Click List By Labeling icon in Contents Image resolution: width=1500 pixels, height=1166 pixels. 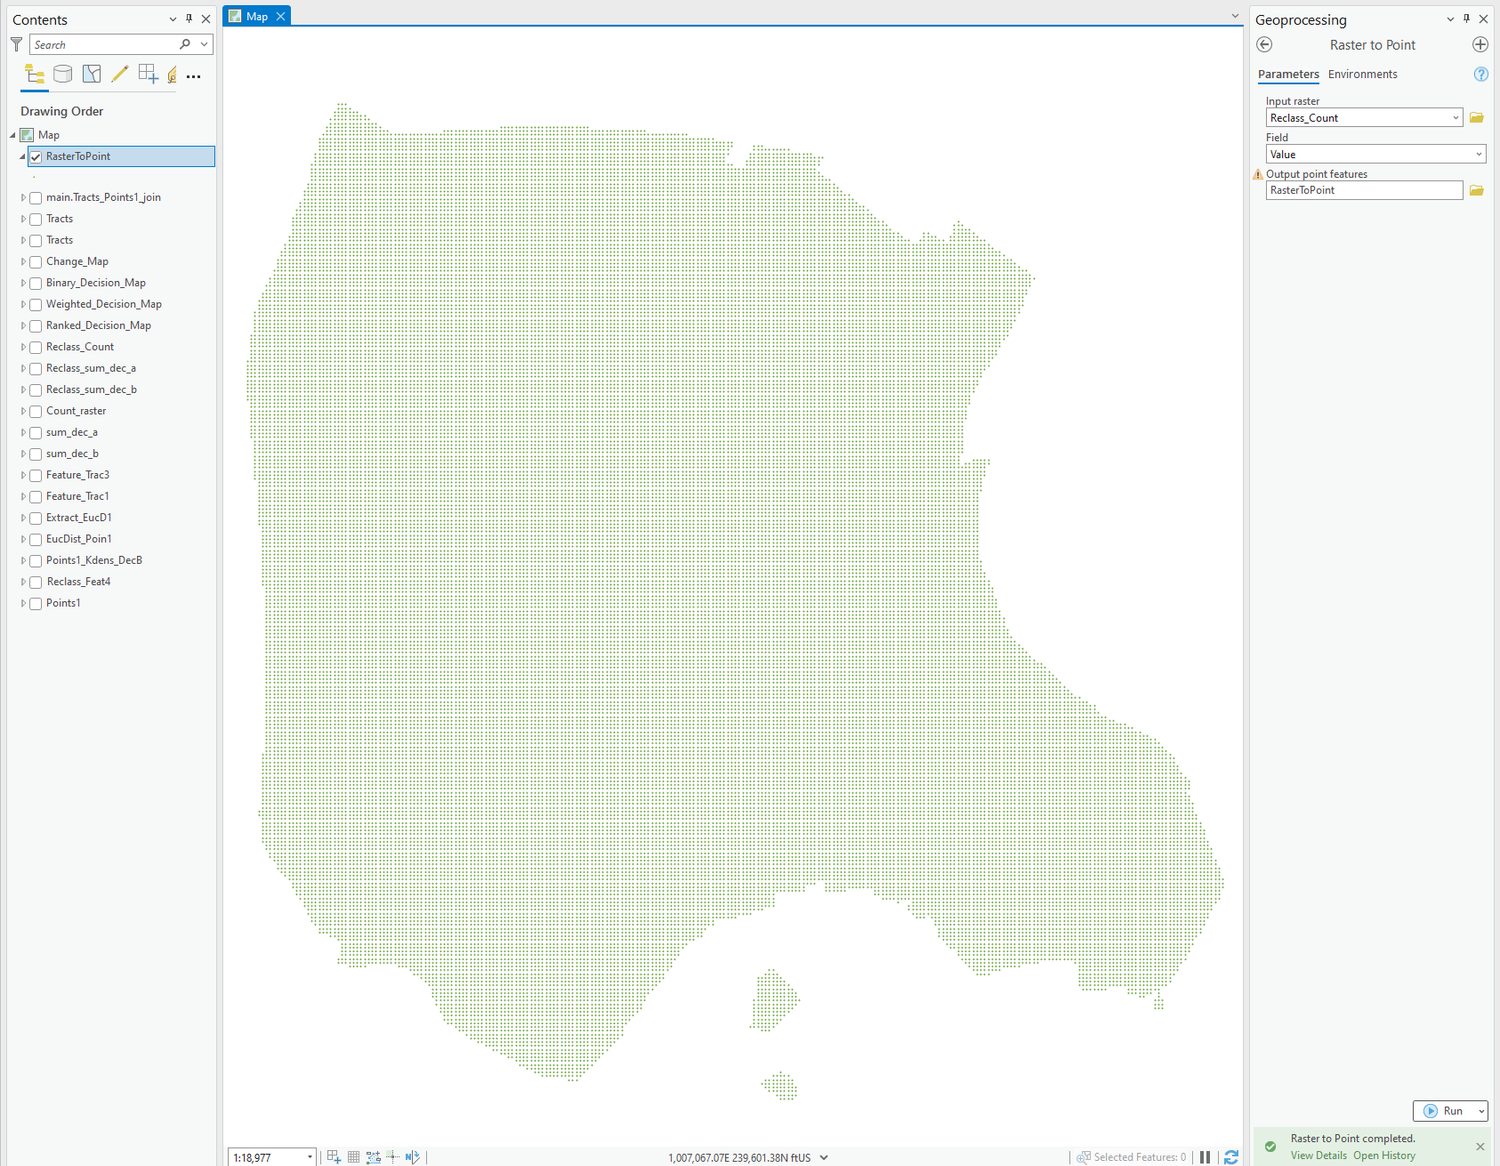pos(170,74)
